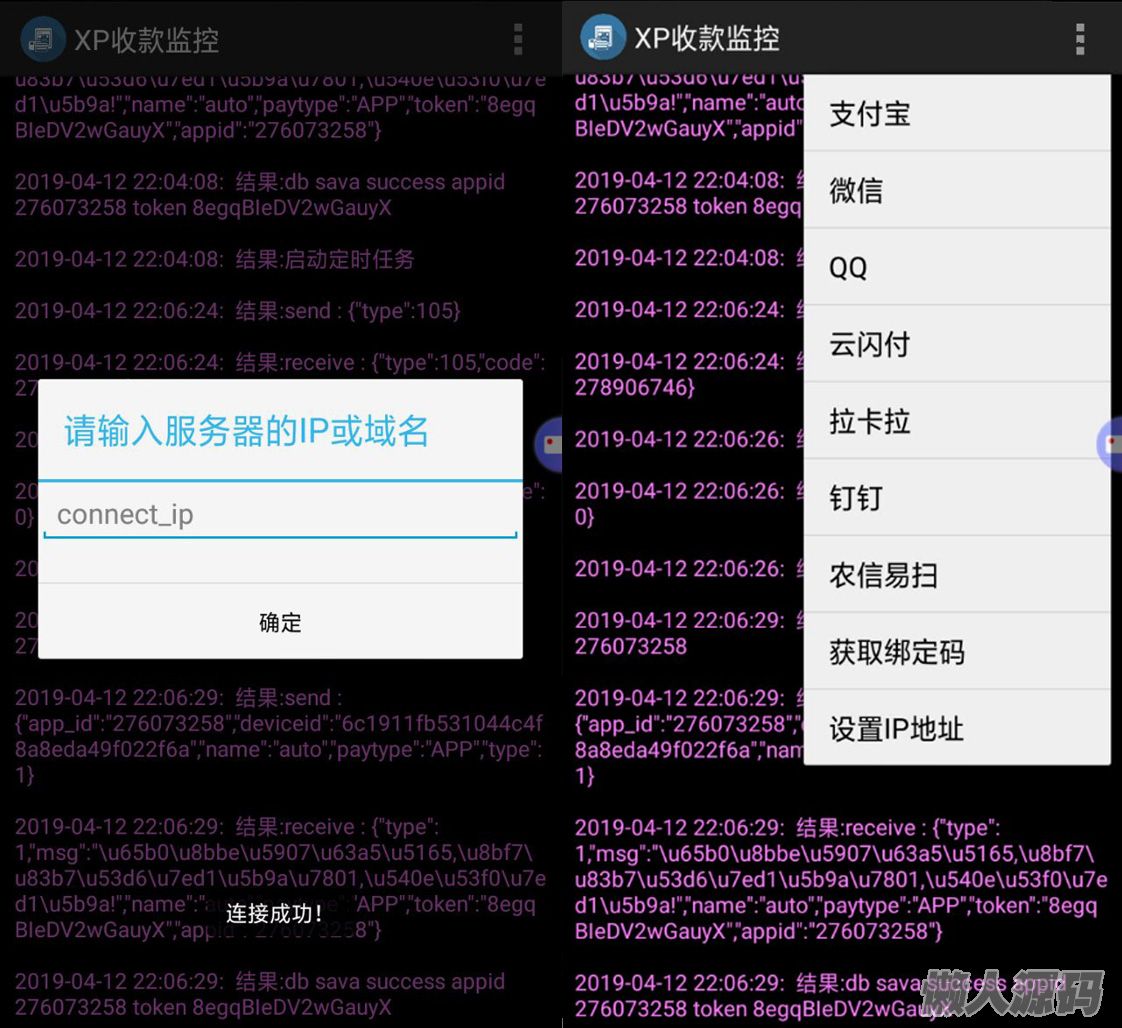1122x1028 pixels.
Task: Tap the 连接成功! toast message
Action: pos(274,913)
